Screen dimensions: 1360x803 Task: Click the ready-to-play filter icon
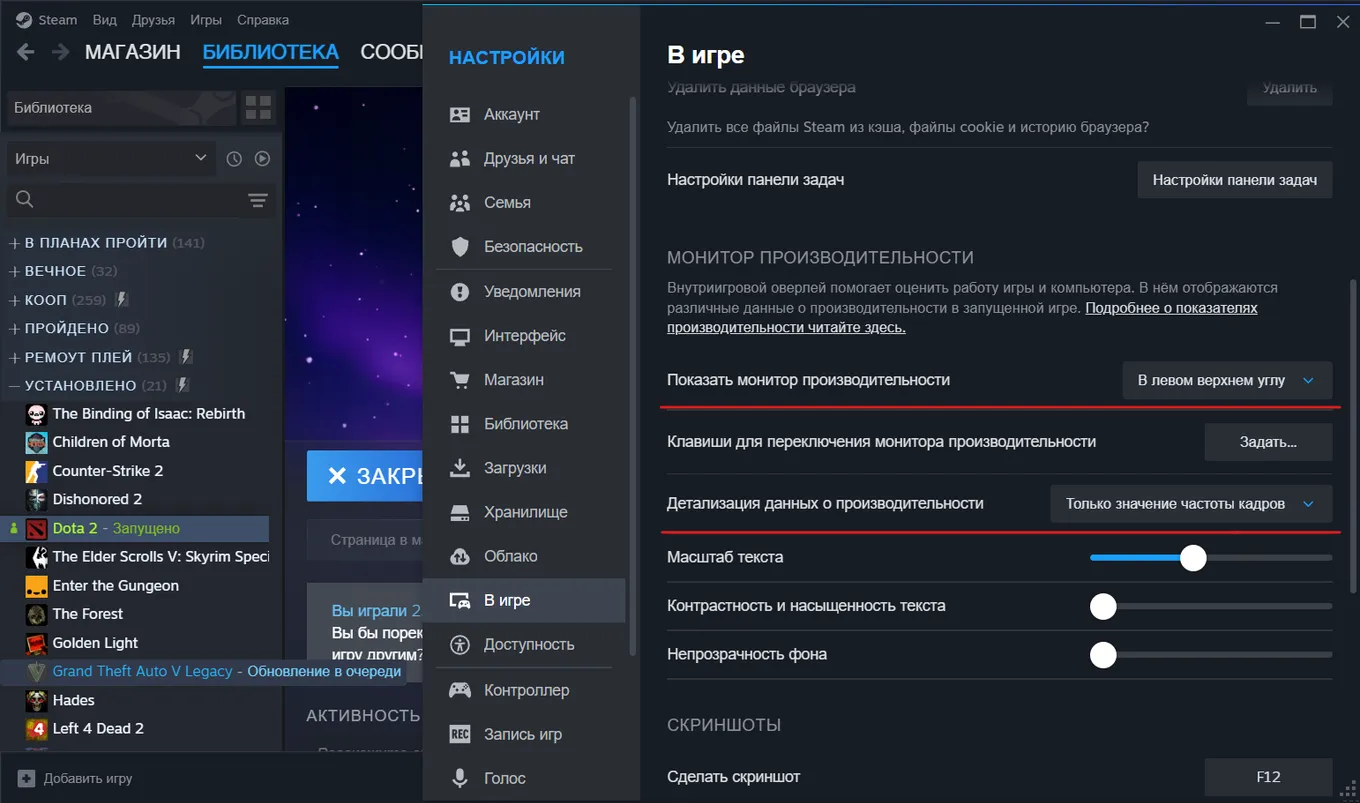262,158
